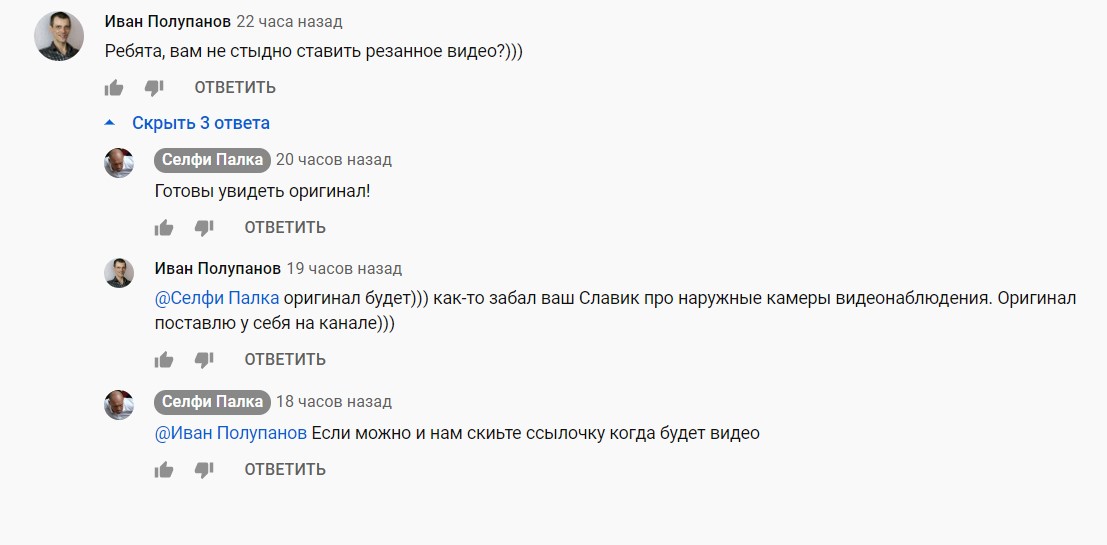1107x545 pixels.
Task: Click ОТВЕТИТЬ under 'Готовы увидеть оригинал!'
Action: (x=285, y=227)
